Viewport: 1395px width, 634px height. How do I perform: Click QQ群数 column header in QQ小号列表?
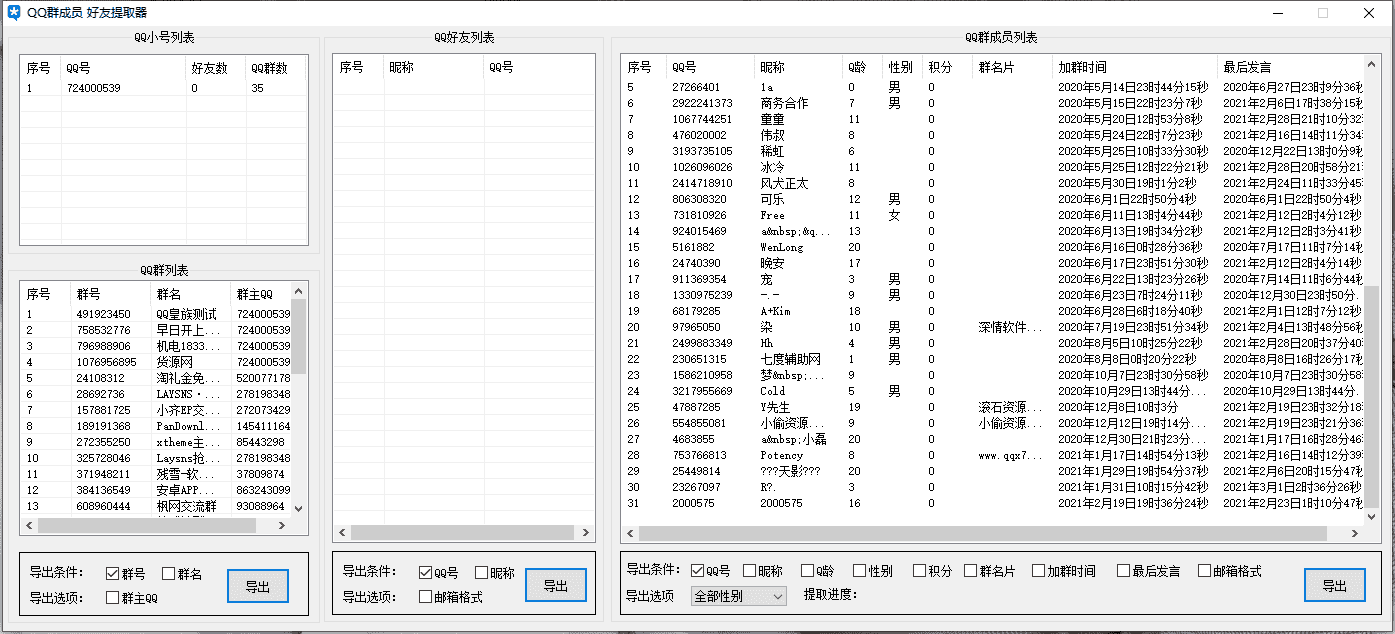pyautogui.click(x=275, y=68)
